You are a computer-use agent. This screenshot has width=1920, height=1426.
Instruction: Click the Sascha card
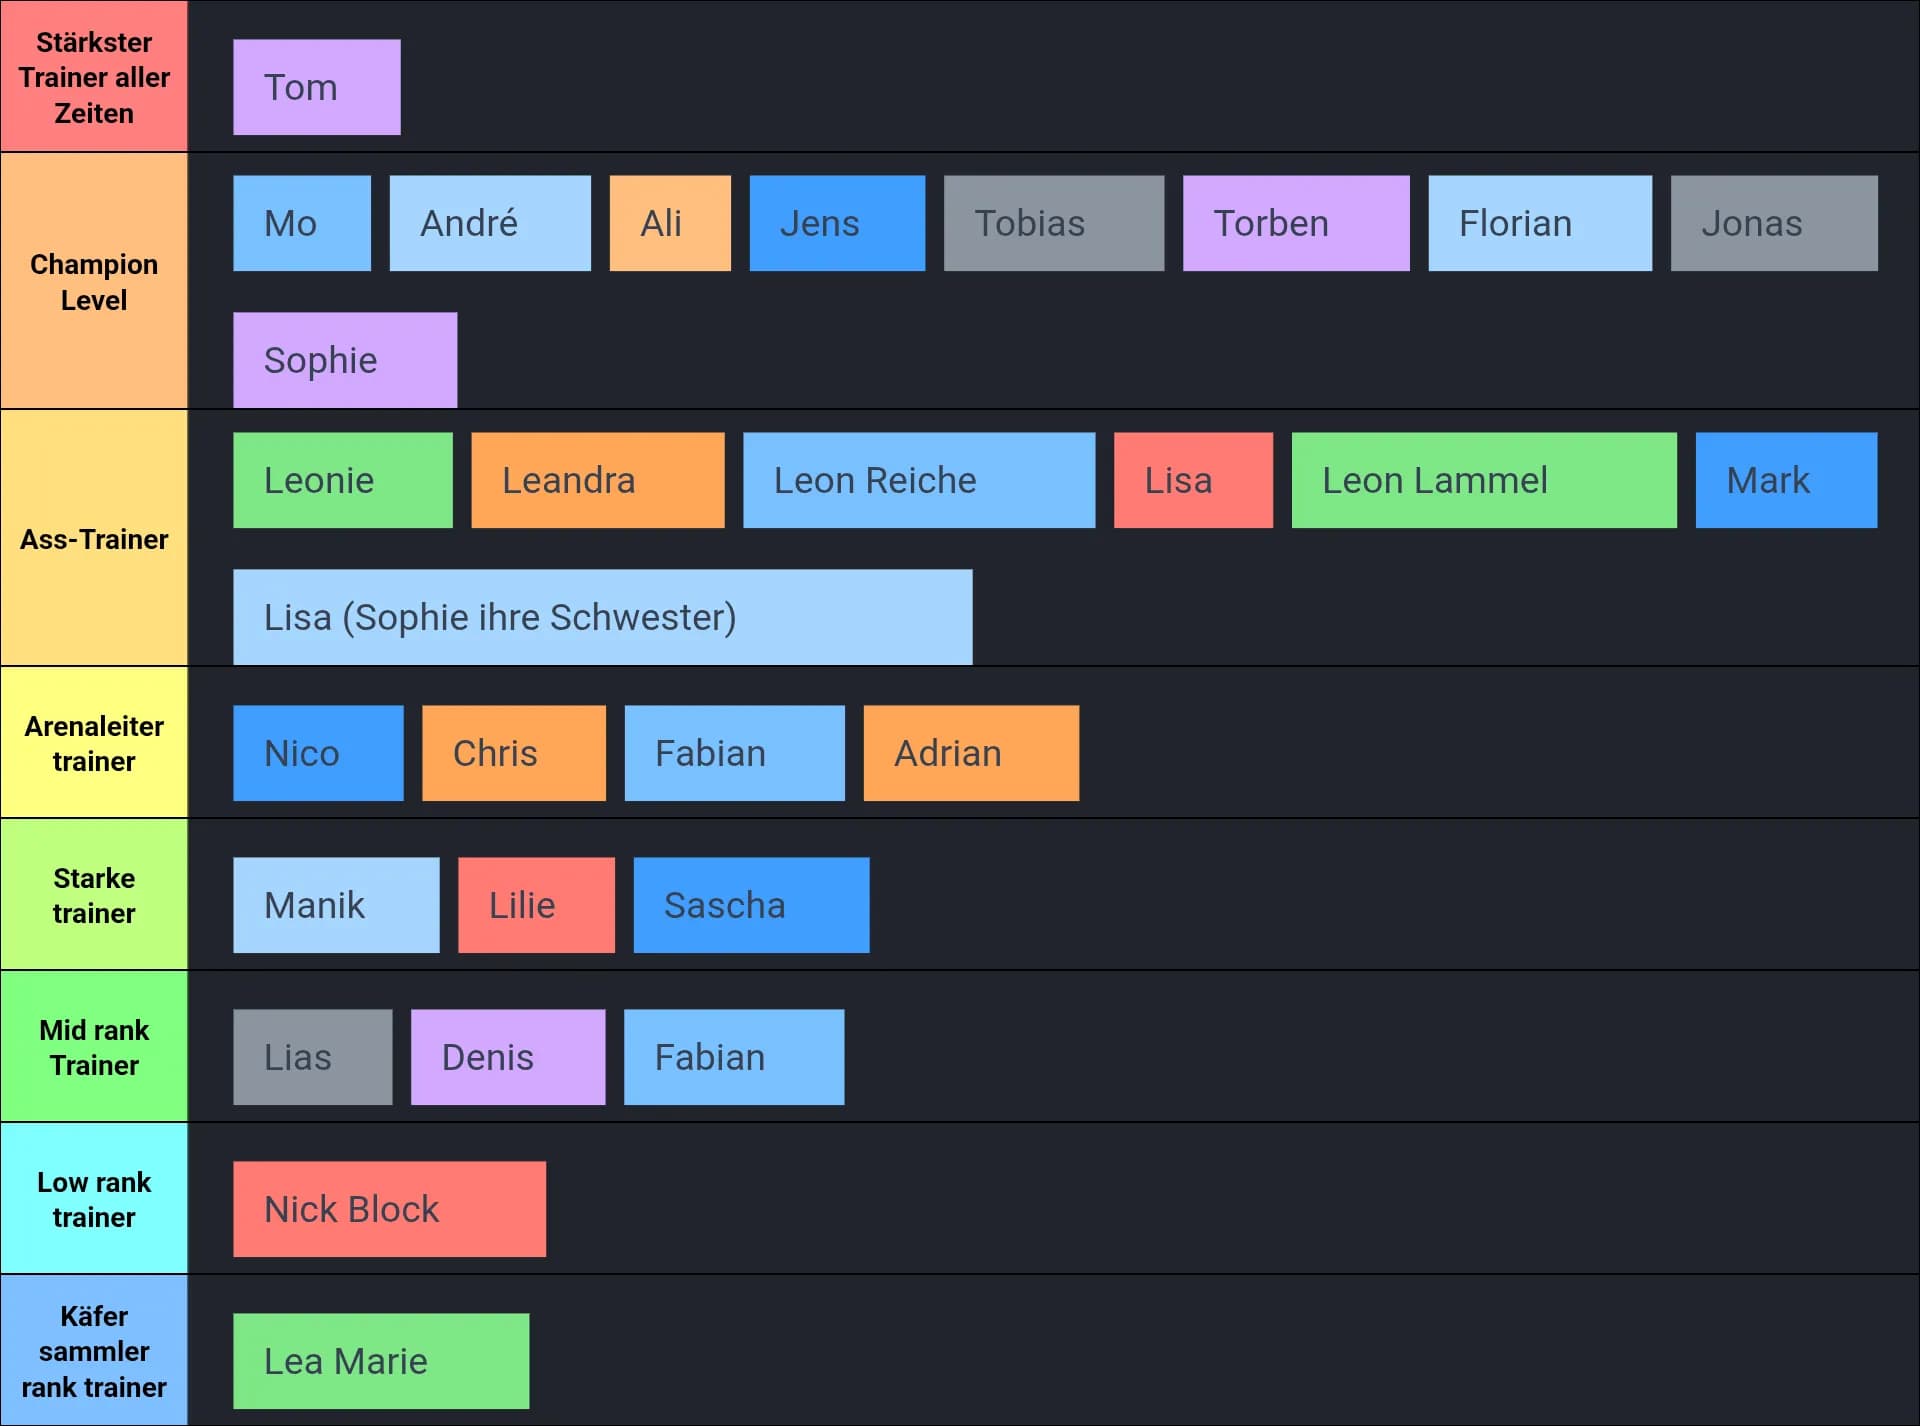click(751, 905)
